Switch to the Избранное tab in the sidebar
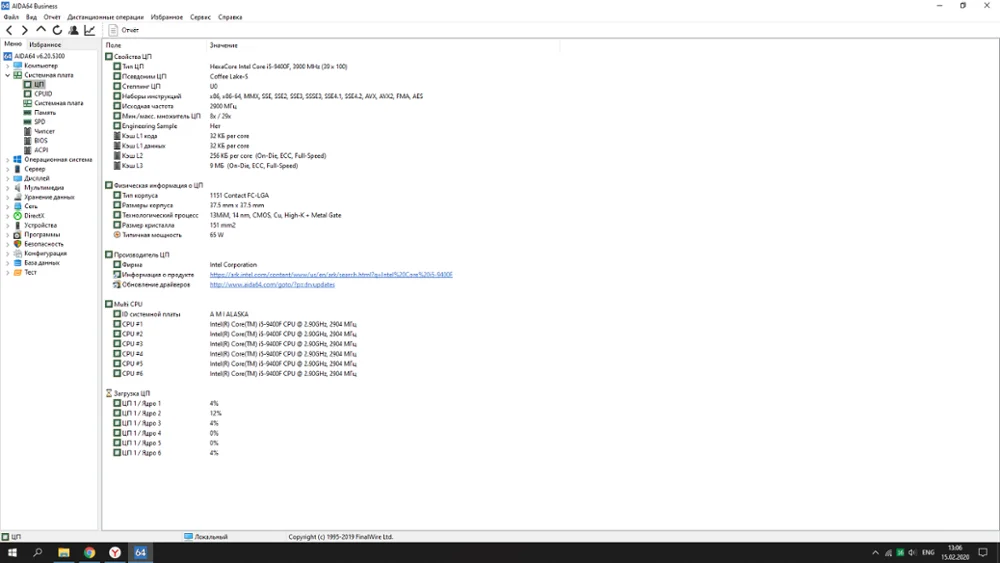Image resolution: width=1000 pixels, height=563 pixels. point(45,45)
